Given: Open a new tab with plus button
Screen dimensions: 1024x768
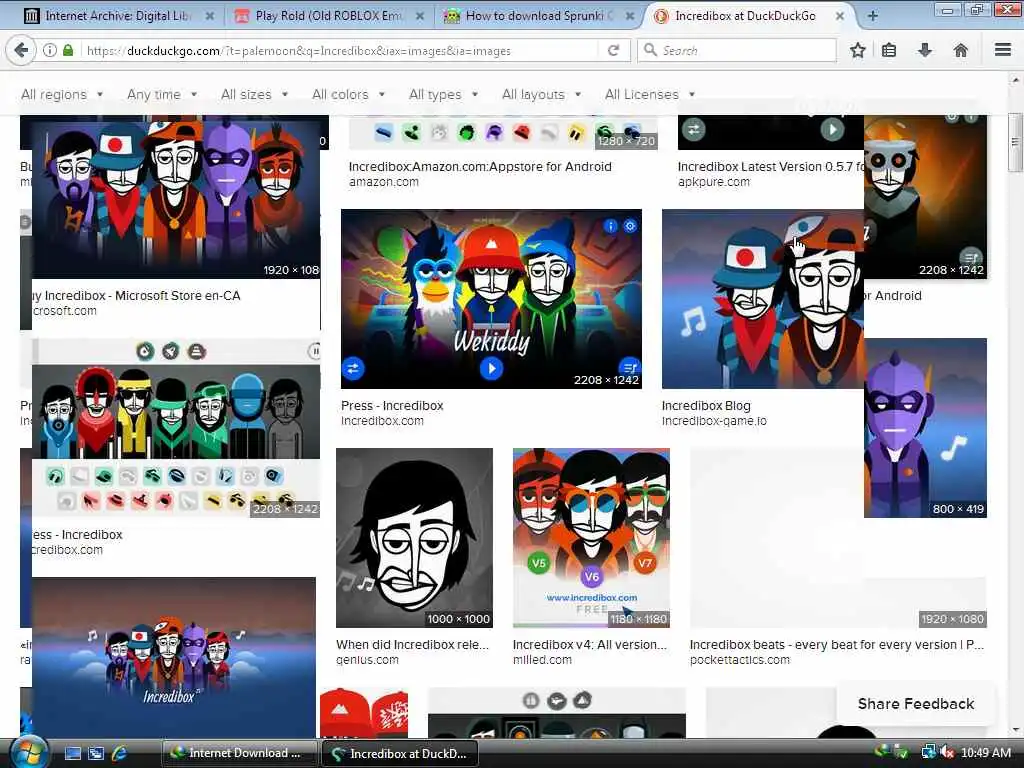Looking at the screenshot, I should [872, 16].
